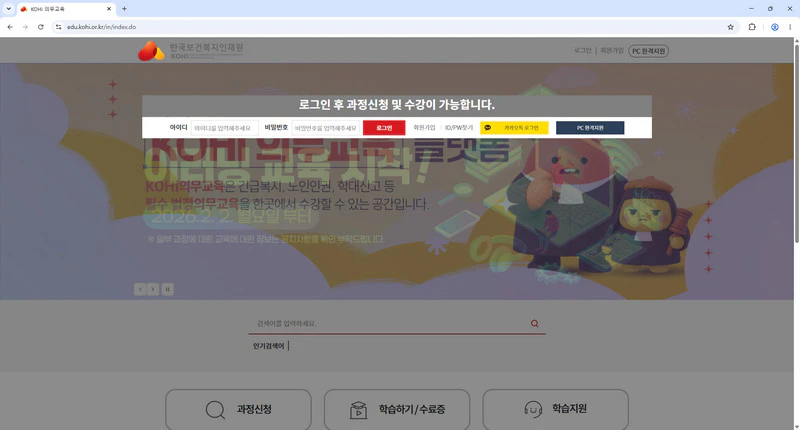This screenshot has height=430, width=800.
Task: Close the KOHI 의무교육 tab
Action: pyautogui.click(x=109, y=9)
